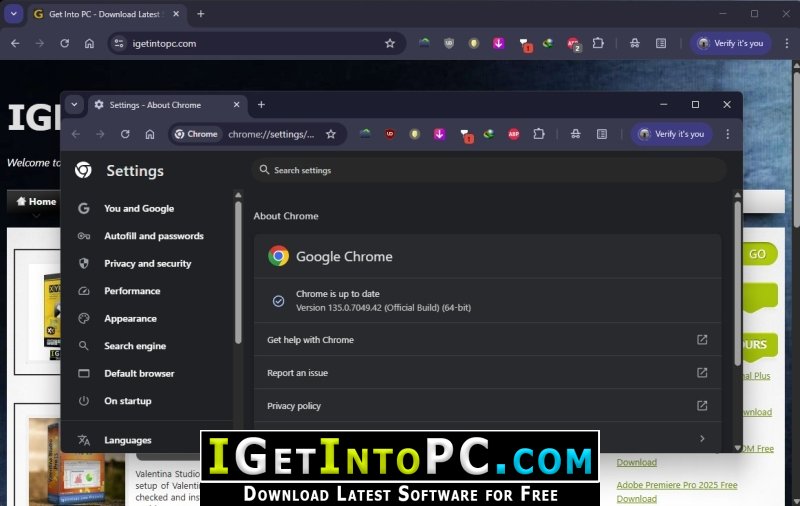This screenshot has width=800, height=506.
Task: Click the green GO button on the website
Action: [758, 254]
